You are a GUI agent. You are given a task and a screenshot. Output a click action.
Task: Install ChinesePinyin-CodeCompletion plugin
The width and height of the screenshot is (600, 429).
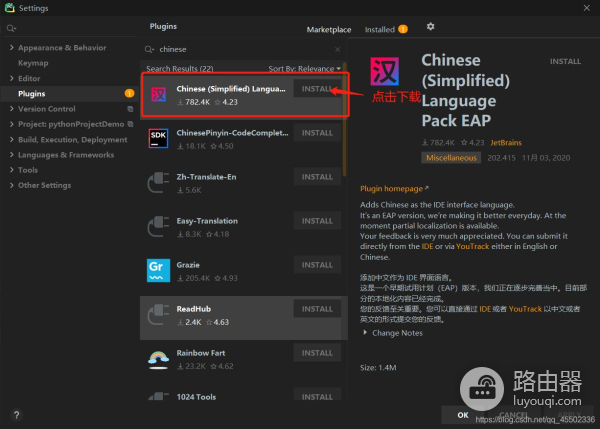[317, 133]
